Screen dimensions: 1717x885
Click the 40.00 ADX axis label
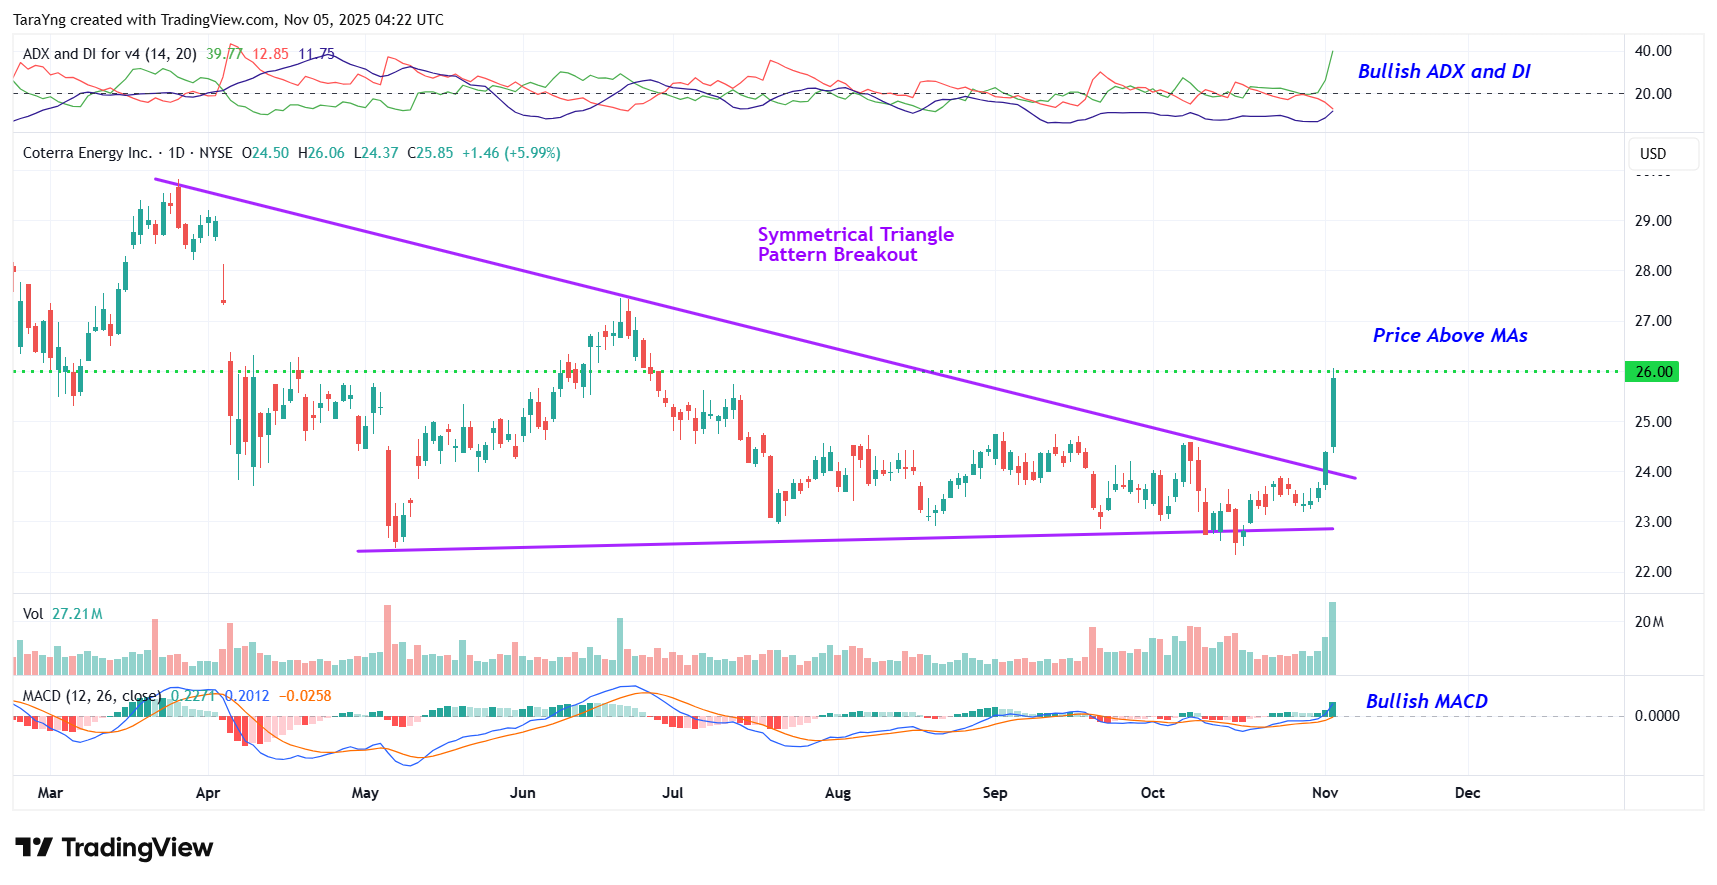point(1652,51)
